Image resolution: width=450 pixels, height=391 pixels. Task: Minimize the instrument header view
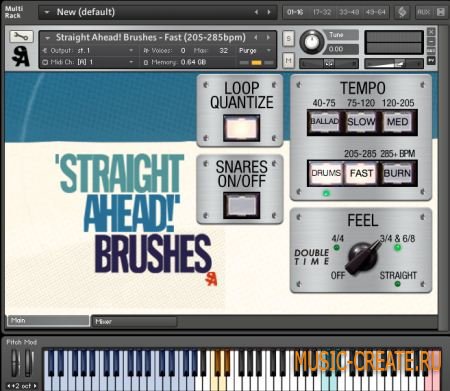(x=431, y=41)
